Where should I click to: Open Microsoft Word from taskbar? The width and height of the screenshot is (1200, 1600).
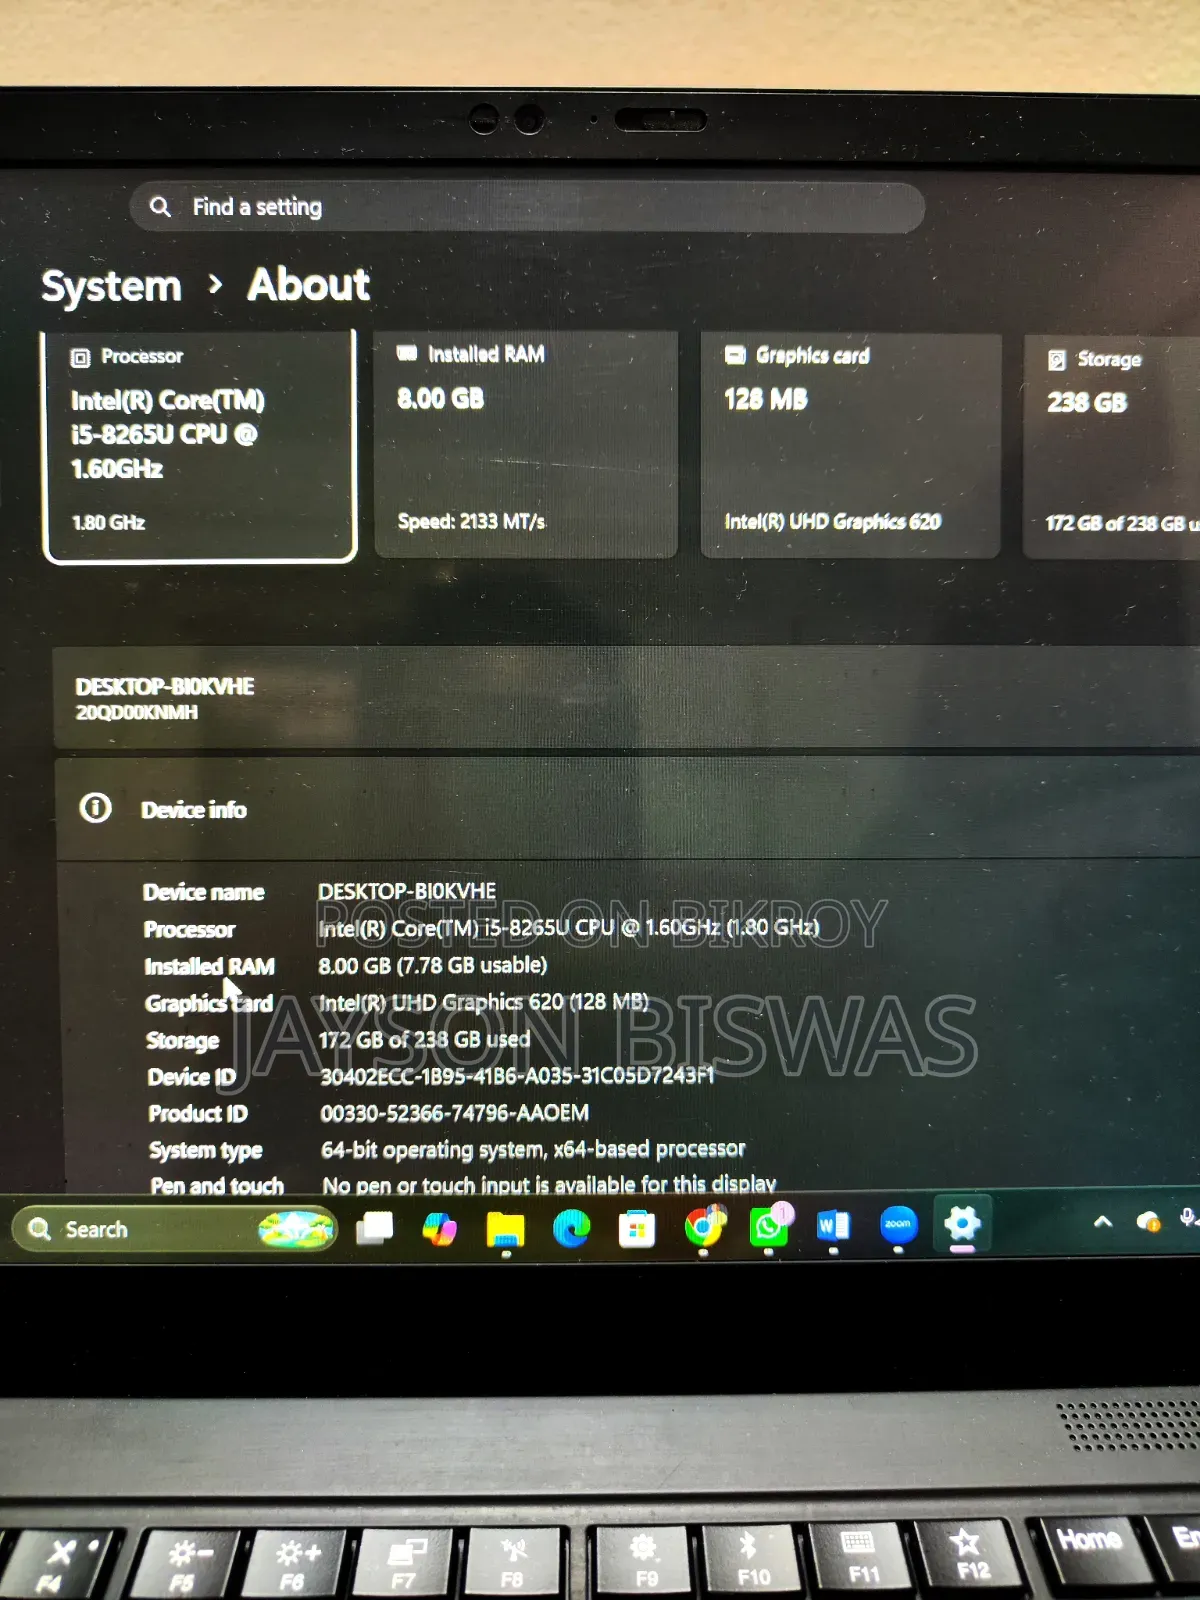point(833,1225)
